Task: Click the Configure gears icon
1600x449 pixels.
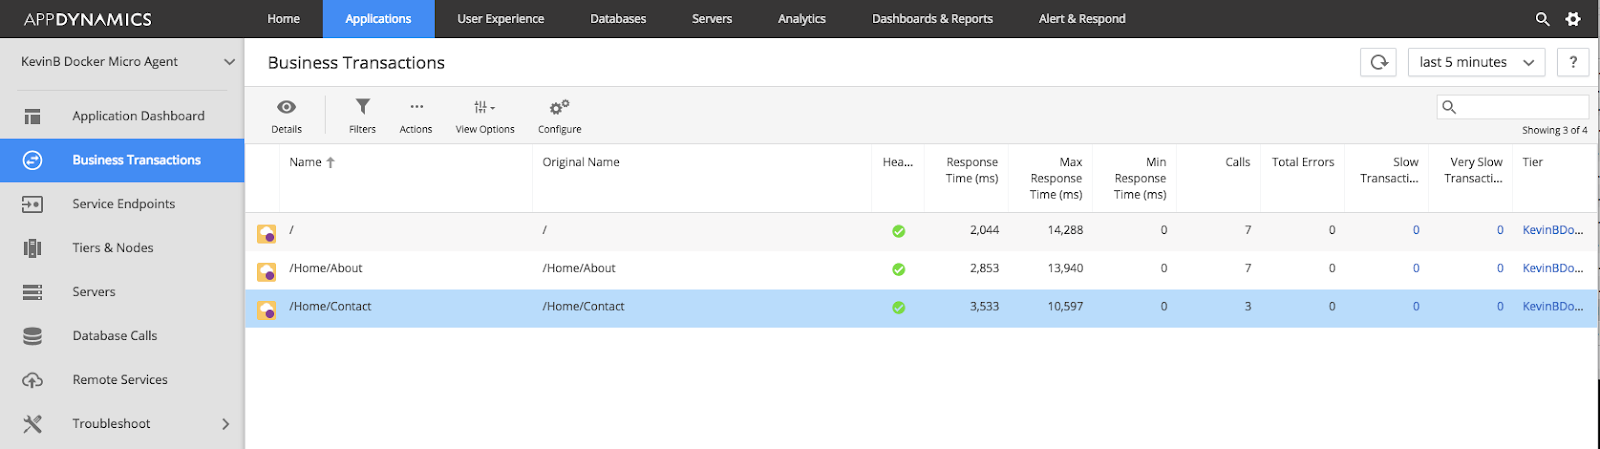Action: 559,106
